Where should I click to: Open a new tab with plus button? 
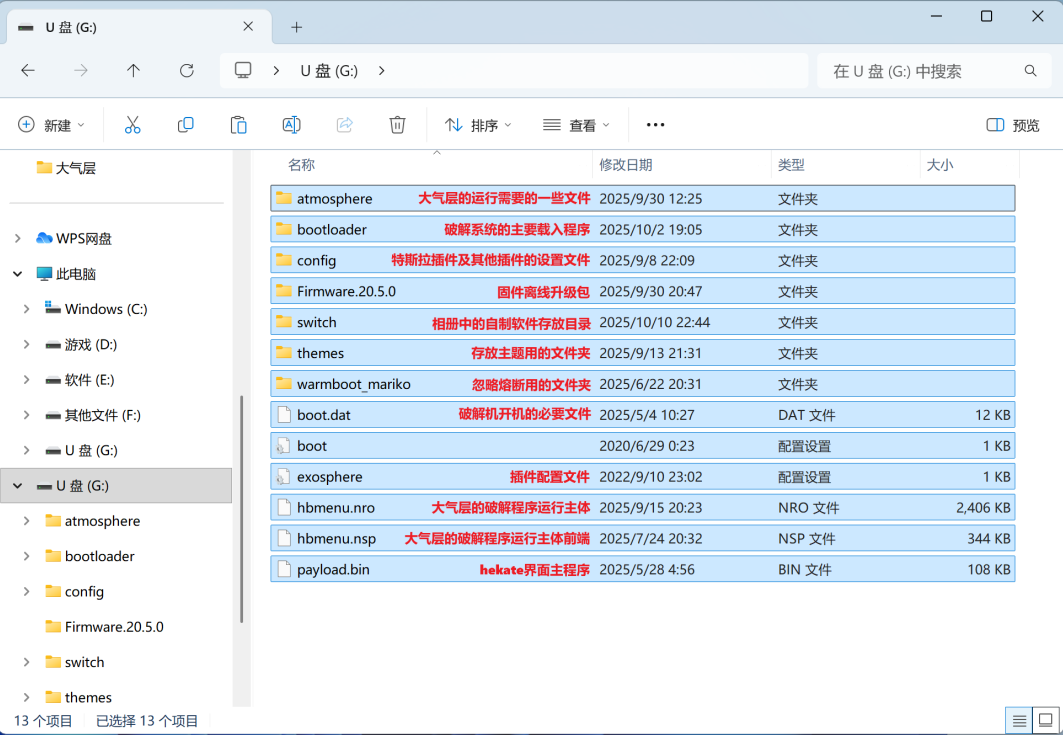point(296,27)
